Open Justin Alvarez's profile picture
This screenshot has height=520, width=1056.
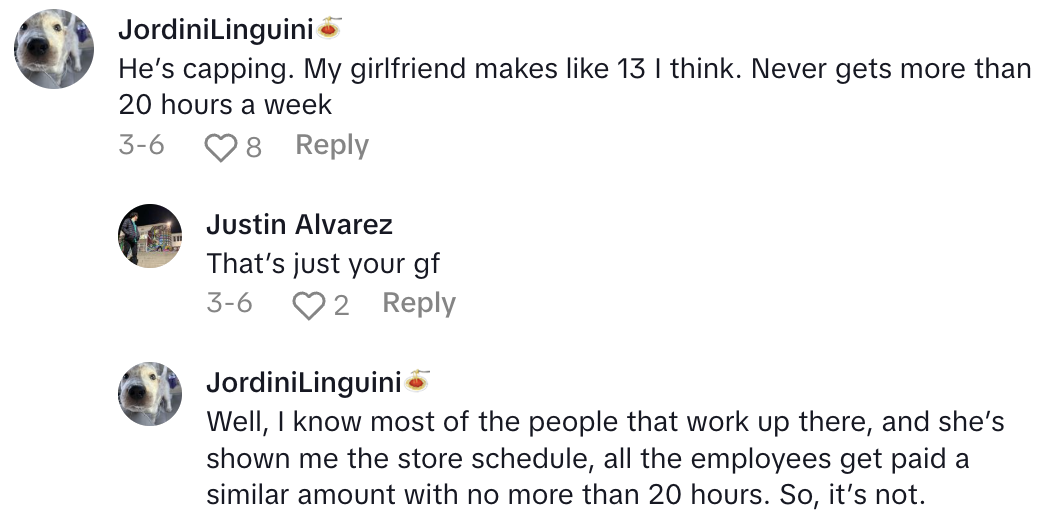(150, 236)
